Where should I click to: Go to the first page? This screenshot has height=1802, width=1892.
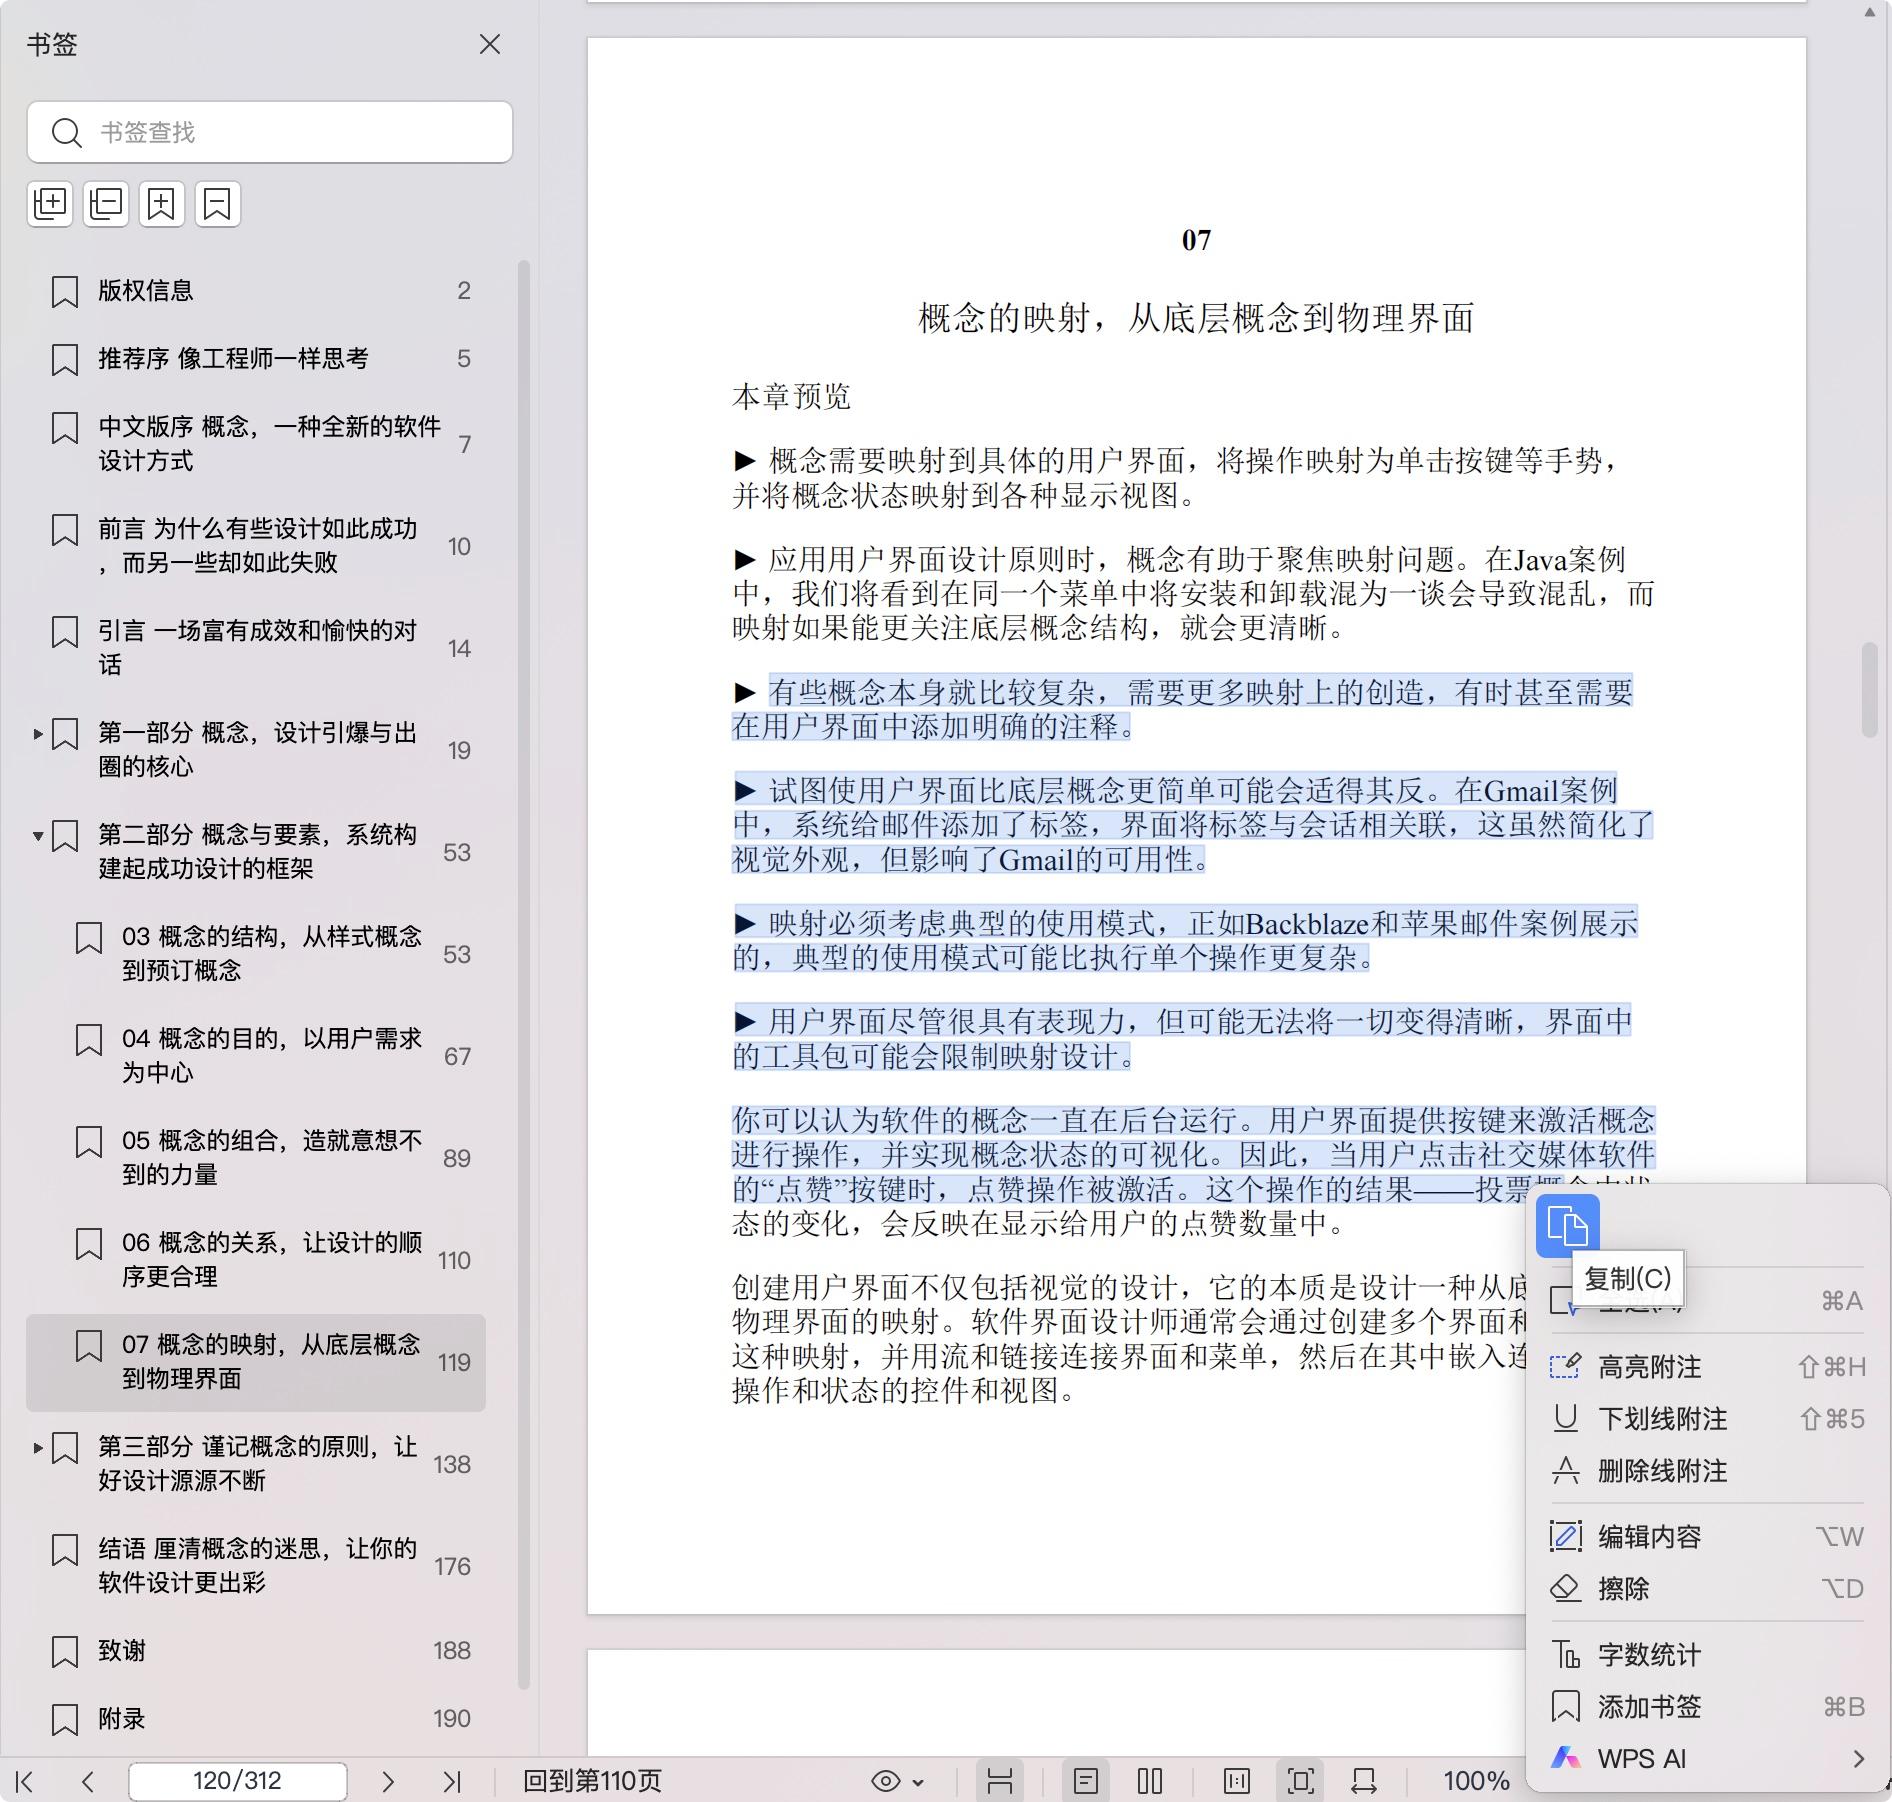coord(25,1781)
